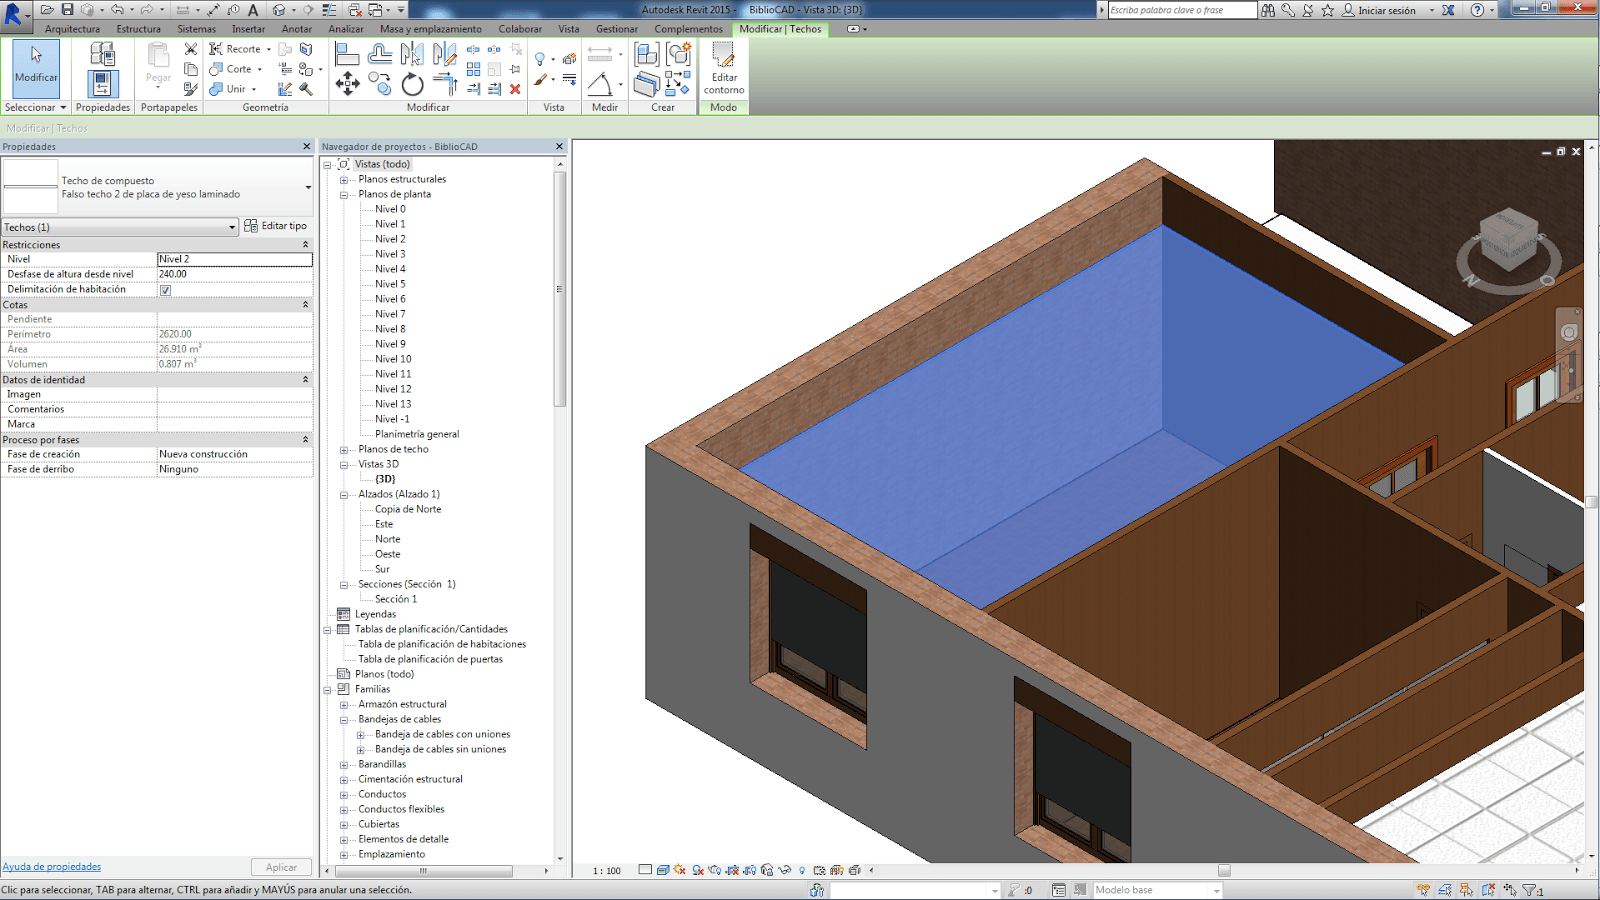Collapse the Restricciones properties section
The width and height of the screenshot is (1600, 900).
click(x=305, y=245)
